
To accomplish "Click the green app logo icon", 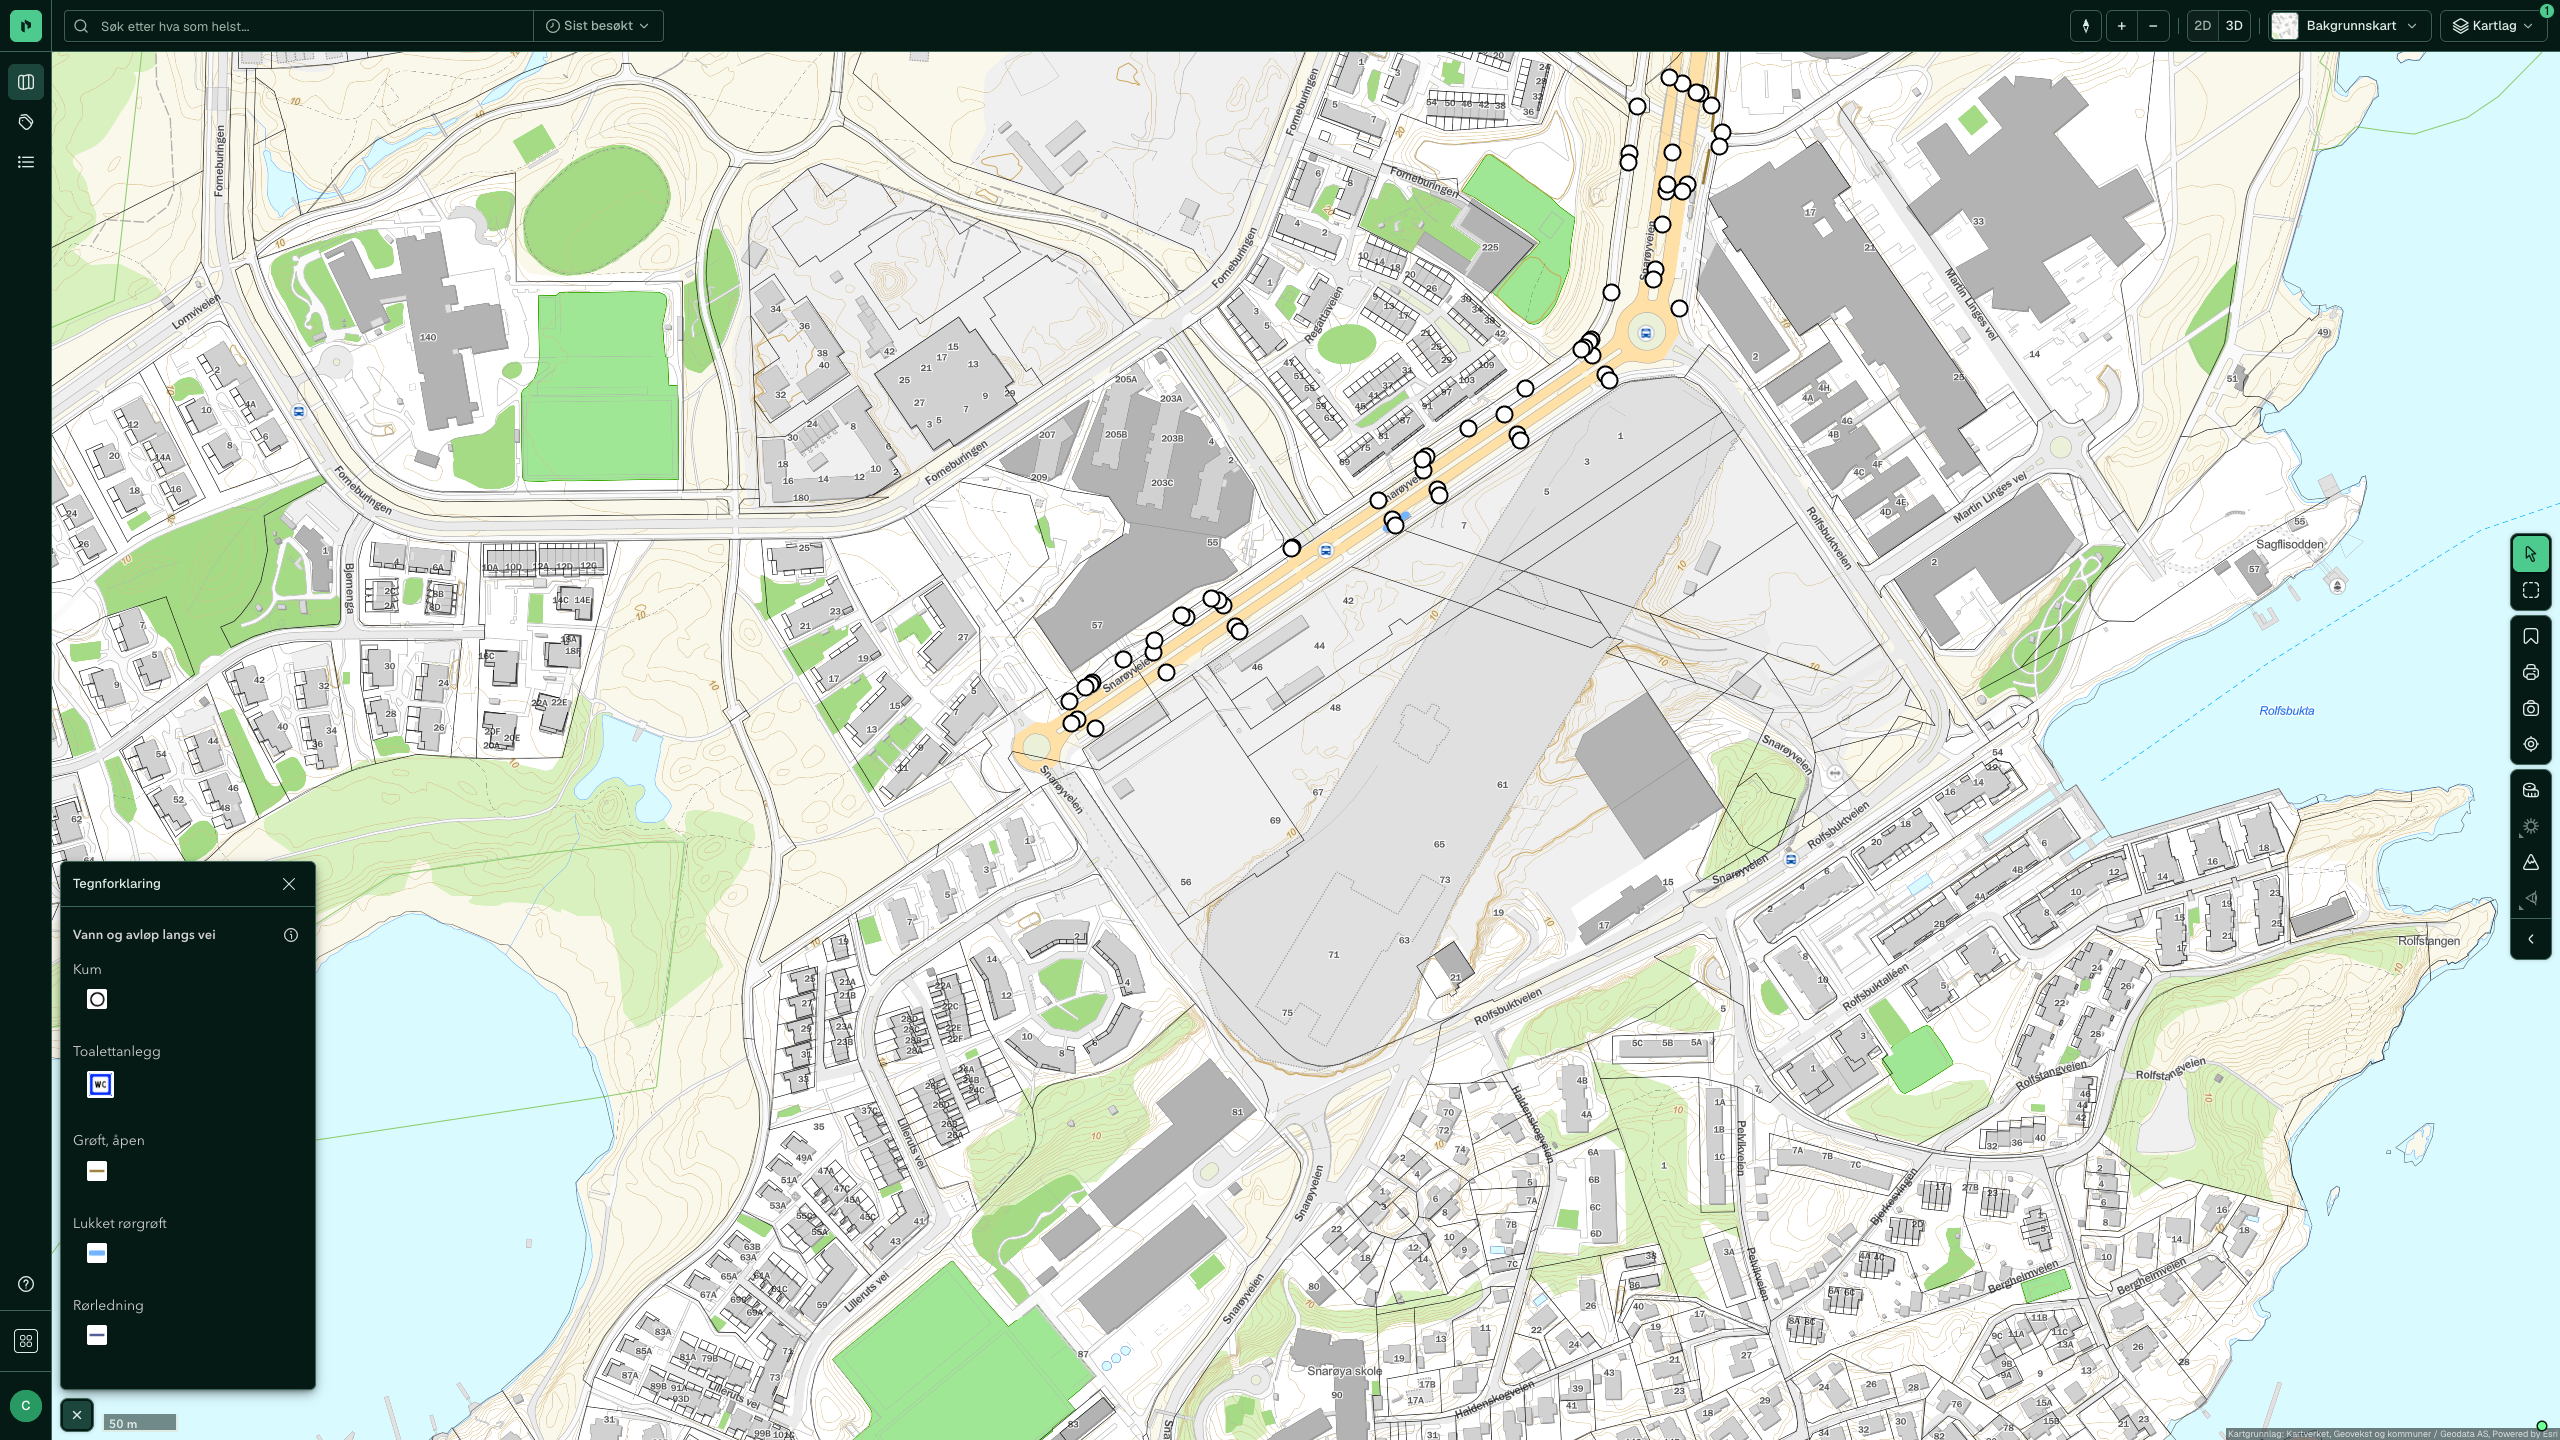I will click(x=26, y=26).
